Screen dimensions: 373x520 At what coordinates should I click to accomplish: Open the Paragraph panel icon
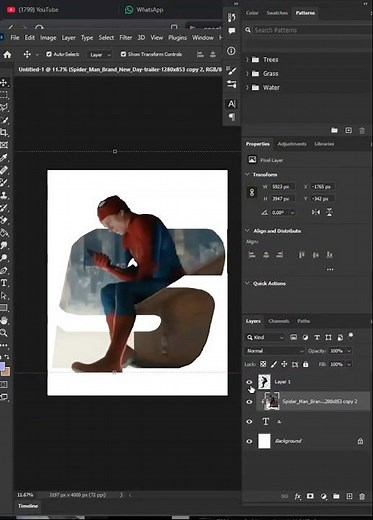point(231,117)
